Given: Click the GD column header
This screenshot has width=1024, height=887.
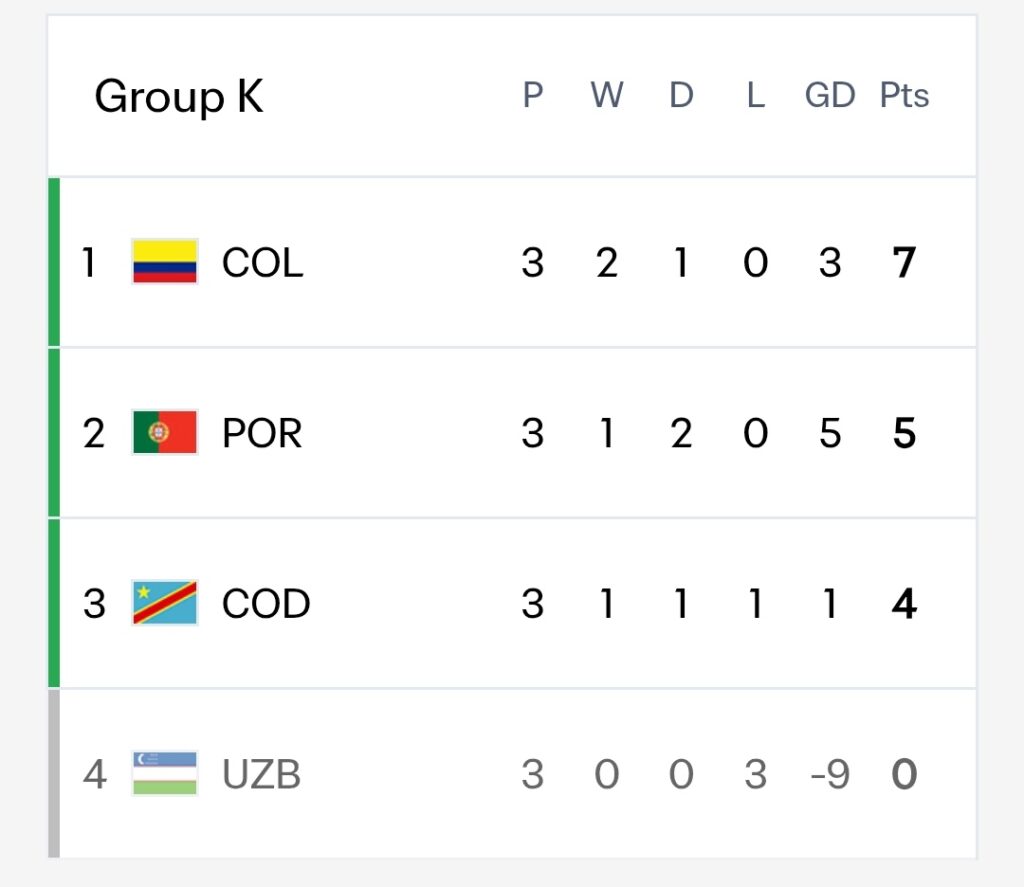Looking at the screenshot, I should pos(829,95).
